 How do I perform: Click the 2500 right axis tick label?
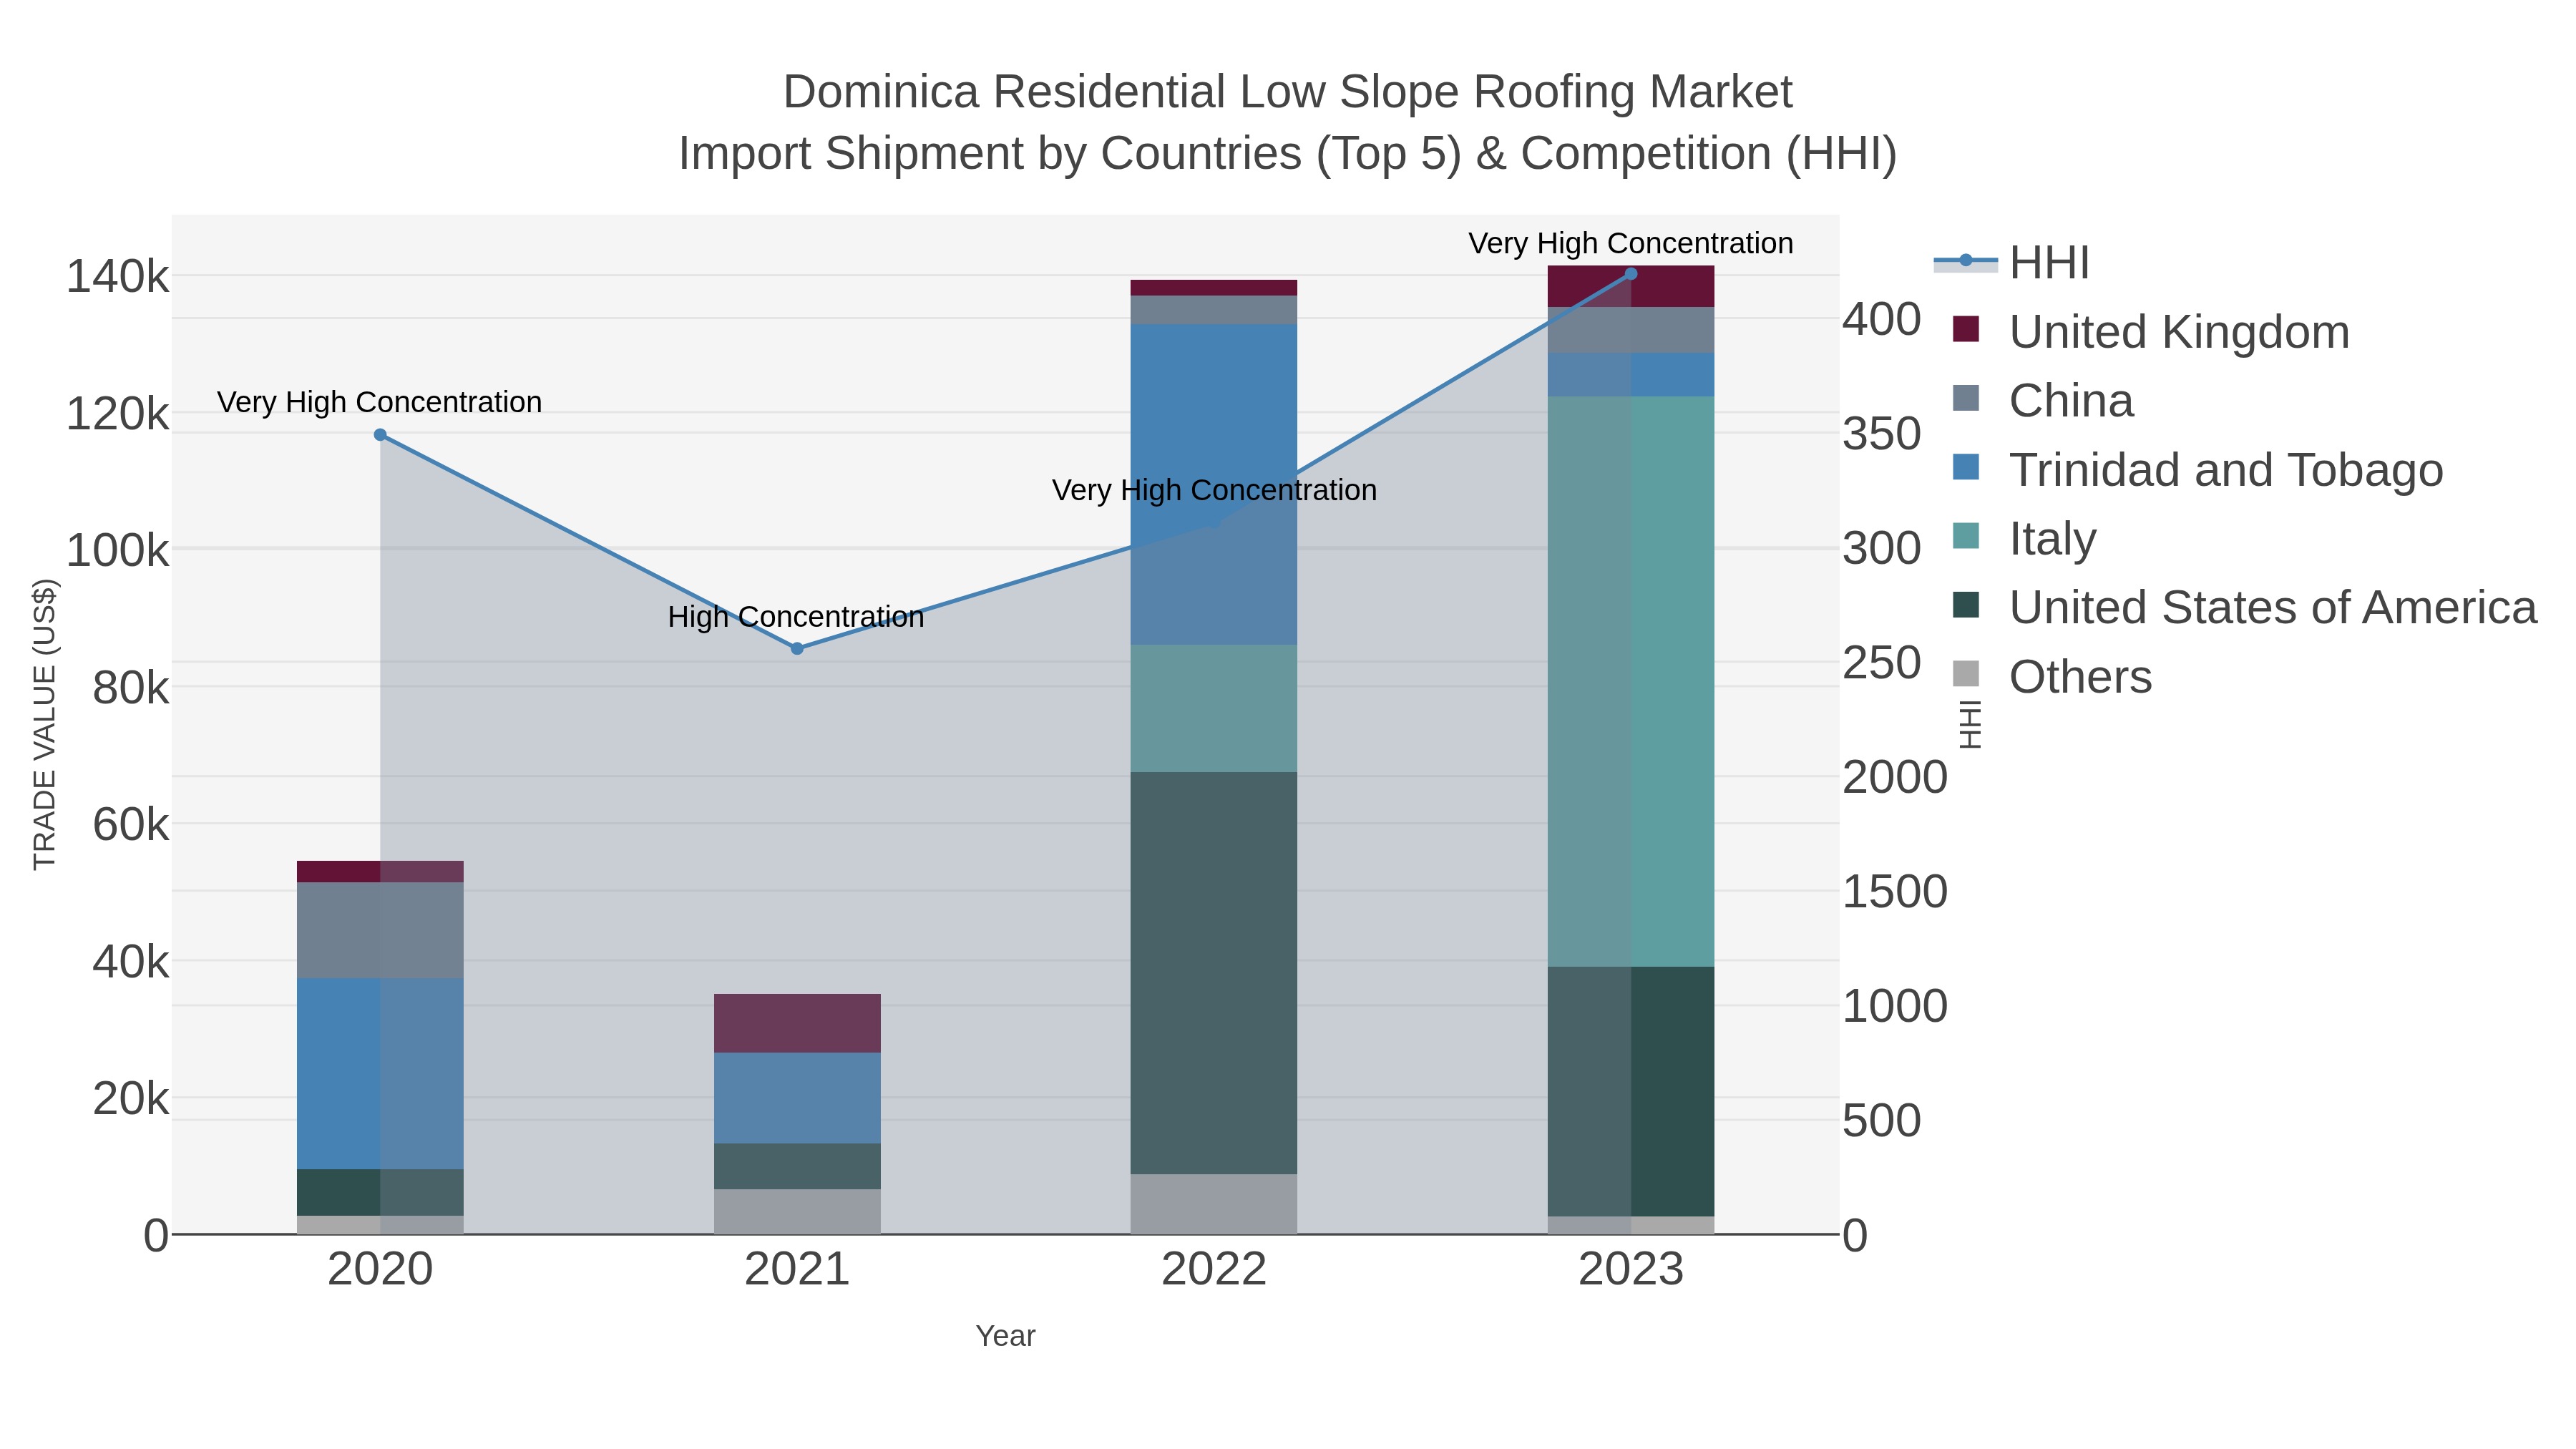[1882, 663]
